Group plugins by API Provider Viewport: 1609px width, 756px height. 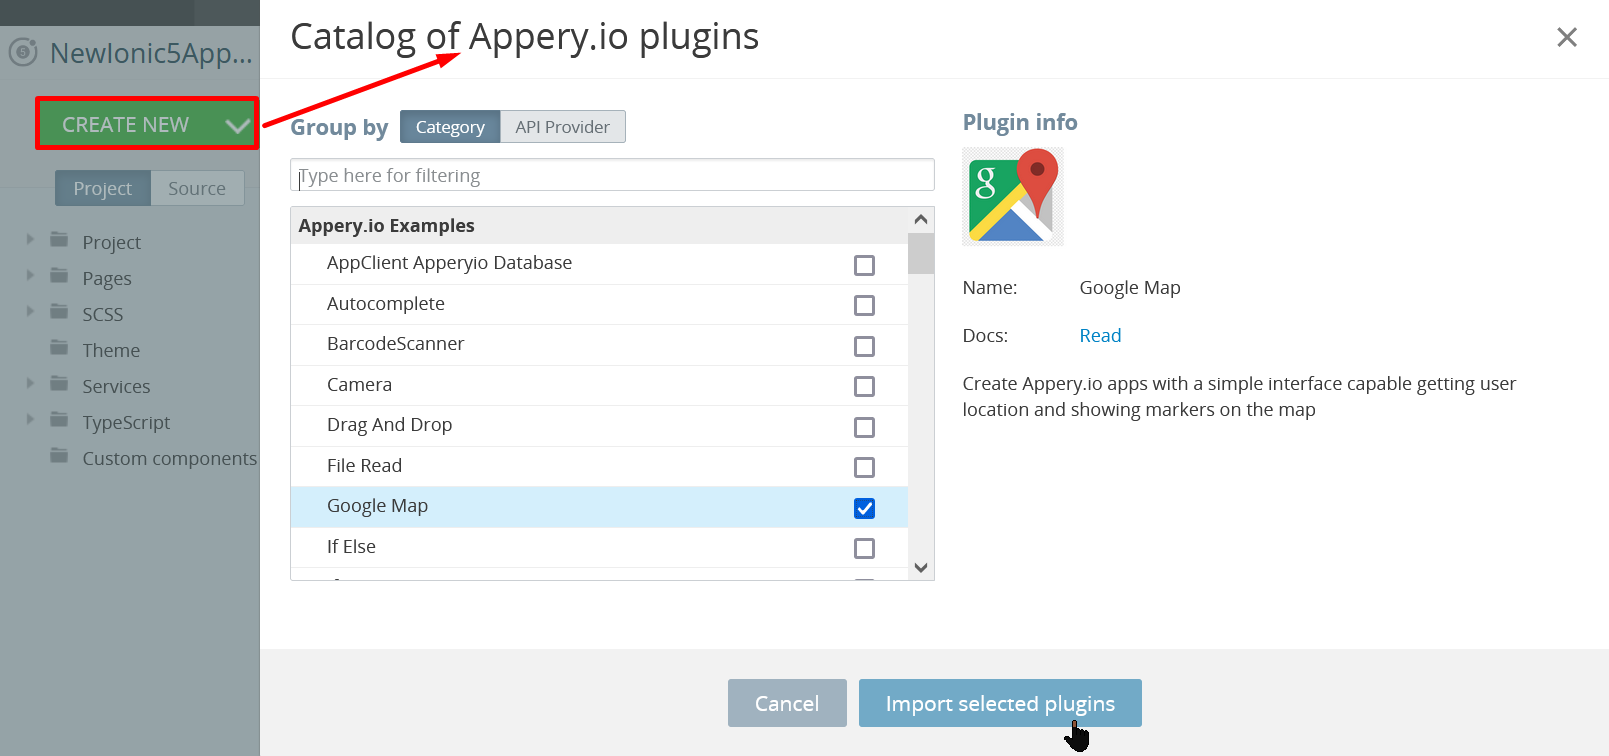[563, 127]
